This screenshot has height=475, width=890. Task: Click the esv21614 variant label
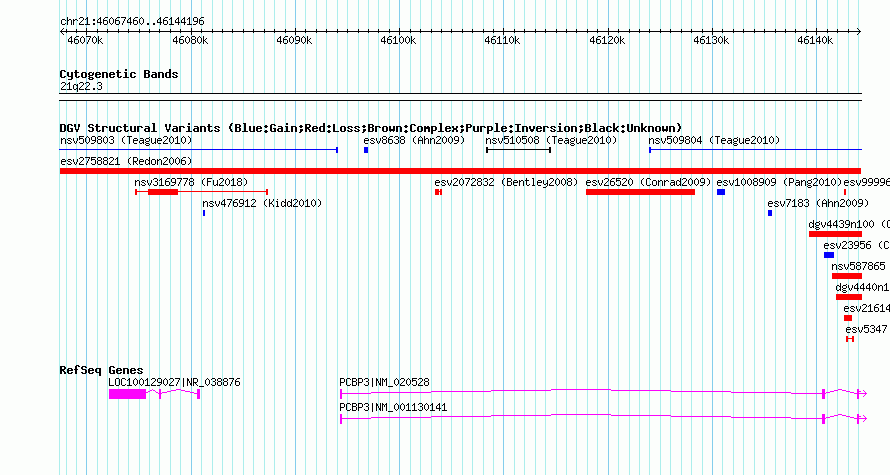pos(867,308)
